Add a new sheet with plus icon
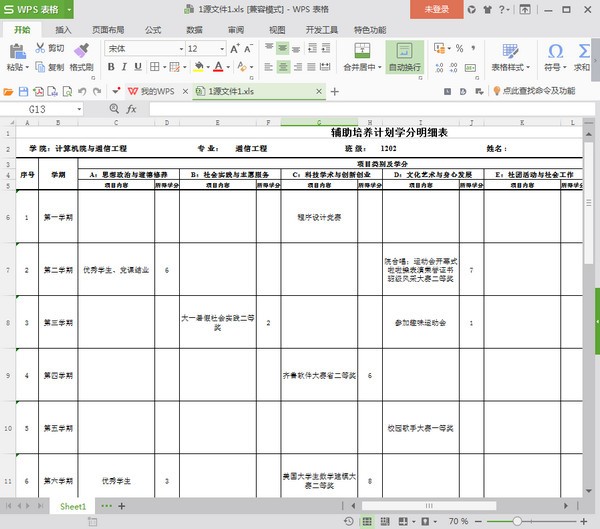600x529 pixels. pos(122,506)
